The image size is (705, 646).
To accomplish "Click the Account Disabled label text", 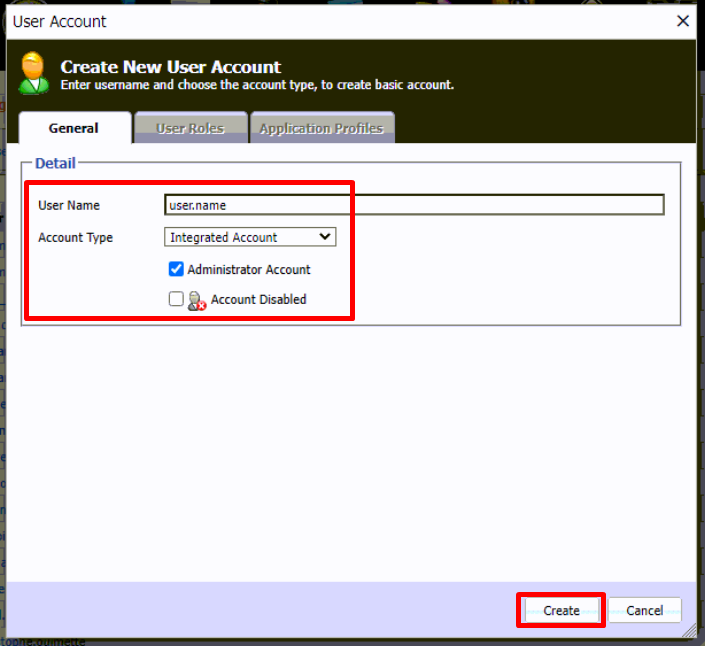I will click(258, 299).
